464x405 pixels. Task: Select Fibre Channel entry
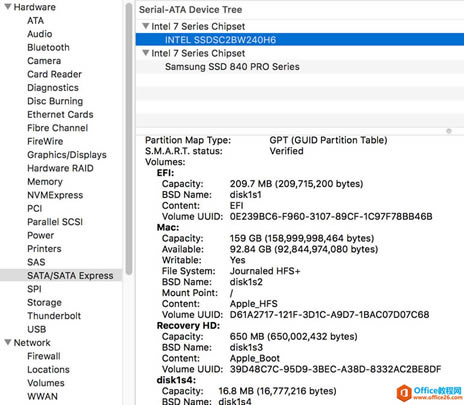(58, 128)
